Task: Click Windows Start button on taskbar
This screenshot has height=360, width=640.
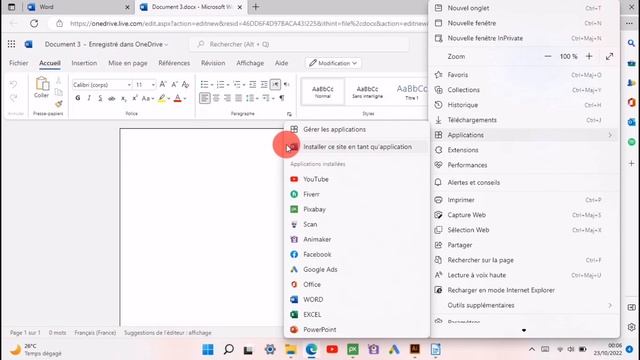Action: pyautogui.click(x=208, y=349)
